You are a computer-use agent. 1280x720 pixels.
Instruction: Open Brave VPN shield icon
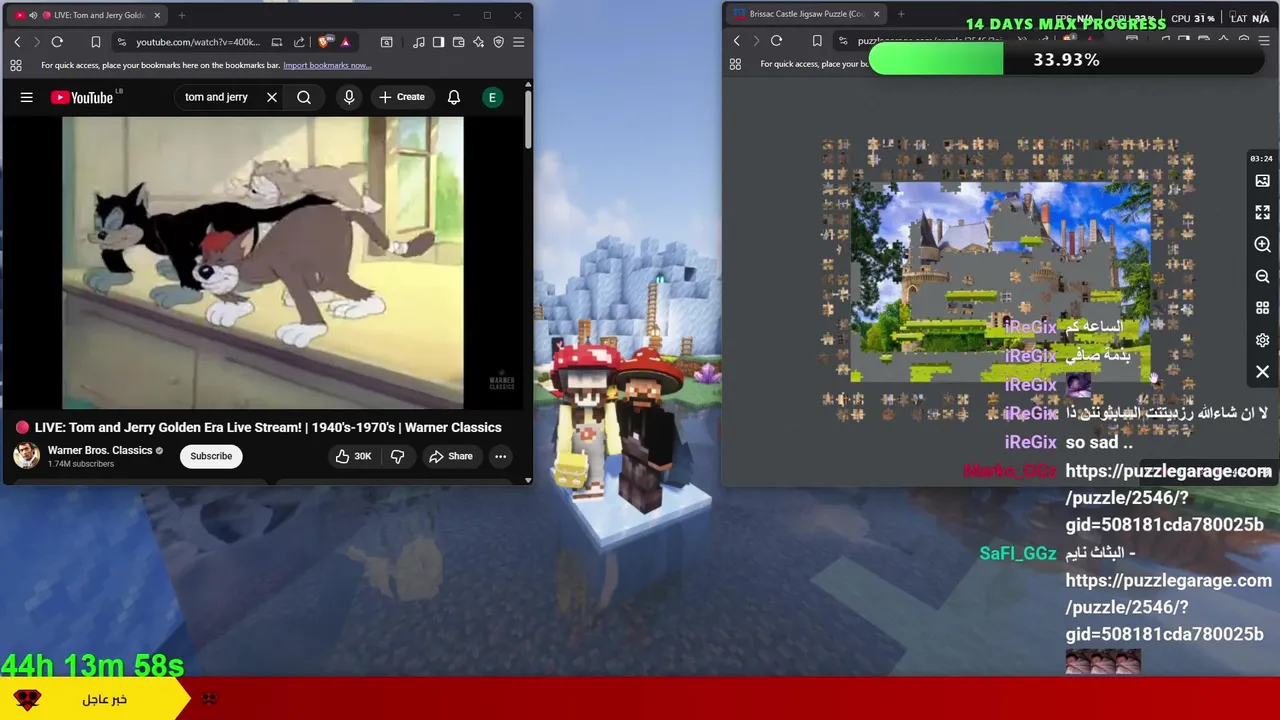coord(499,42)
